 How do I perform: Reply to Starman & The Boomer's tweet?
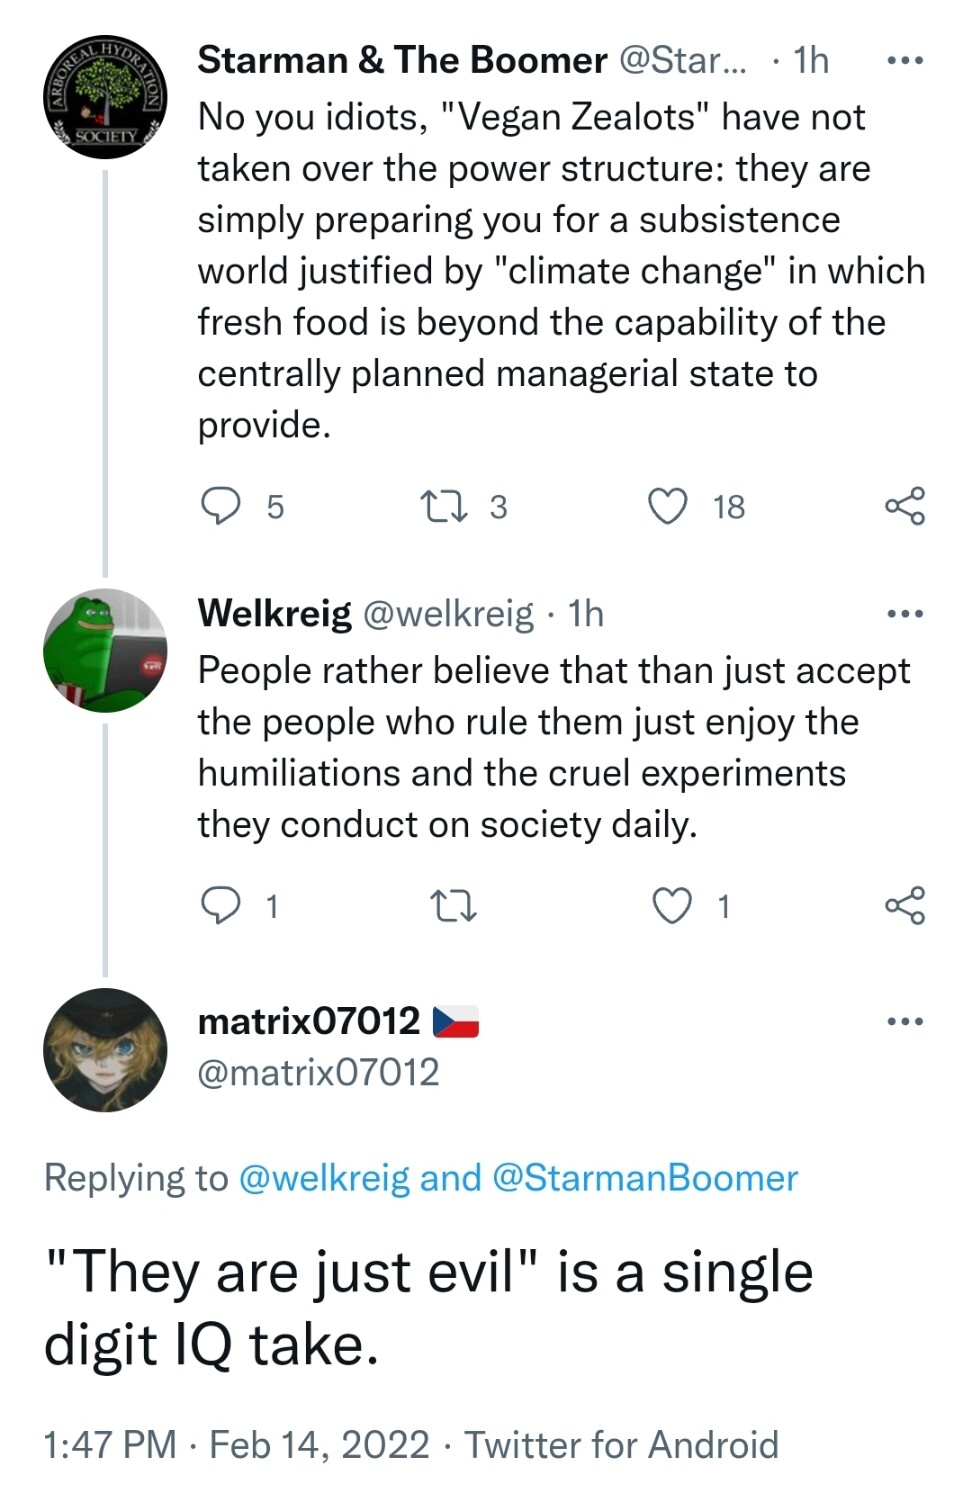[x=221, y=506]
